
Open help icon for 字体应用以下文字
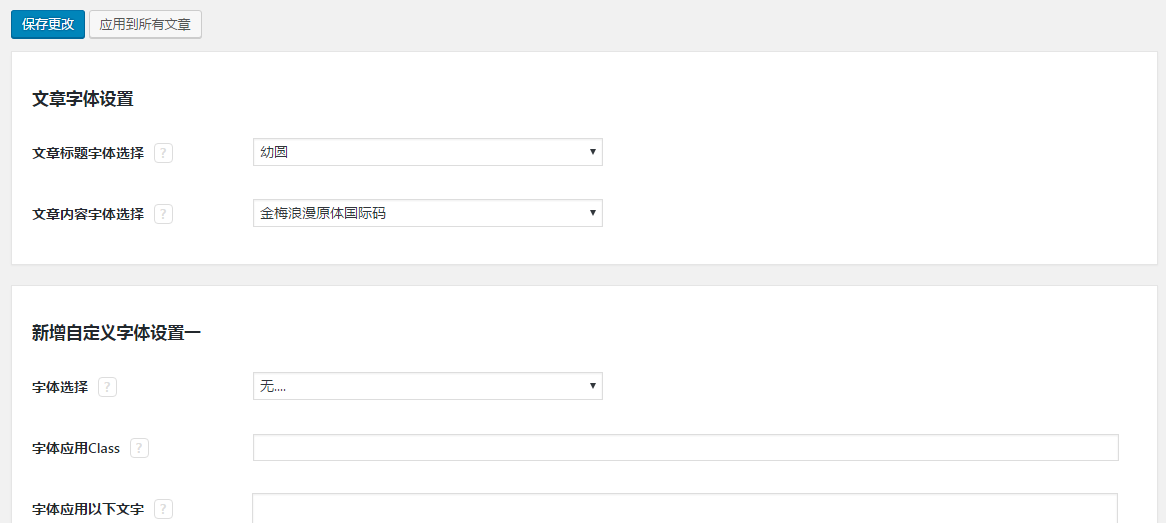coord(164,509)
